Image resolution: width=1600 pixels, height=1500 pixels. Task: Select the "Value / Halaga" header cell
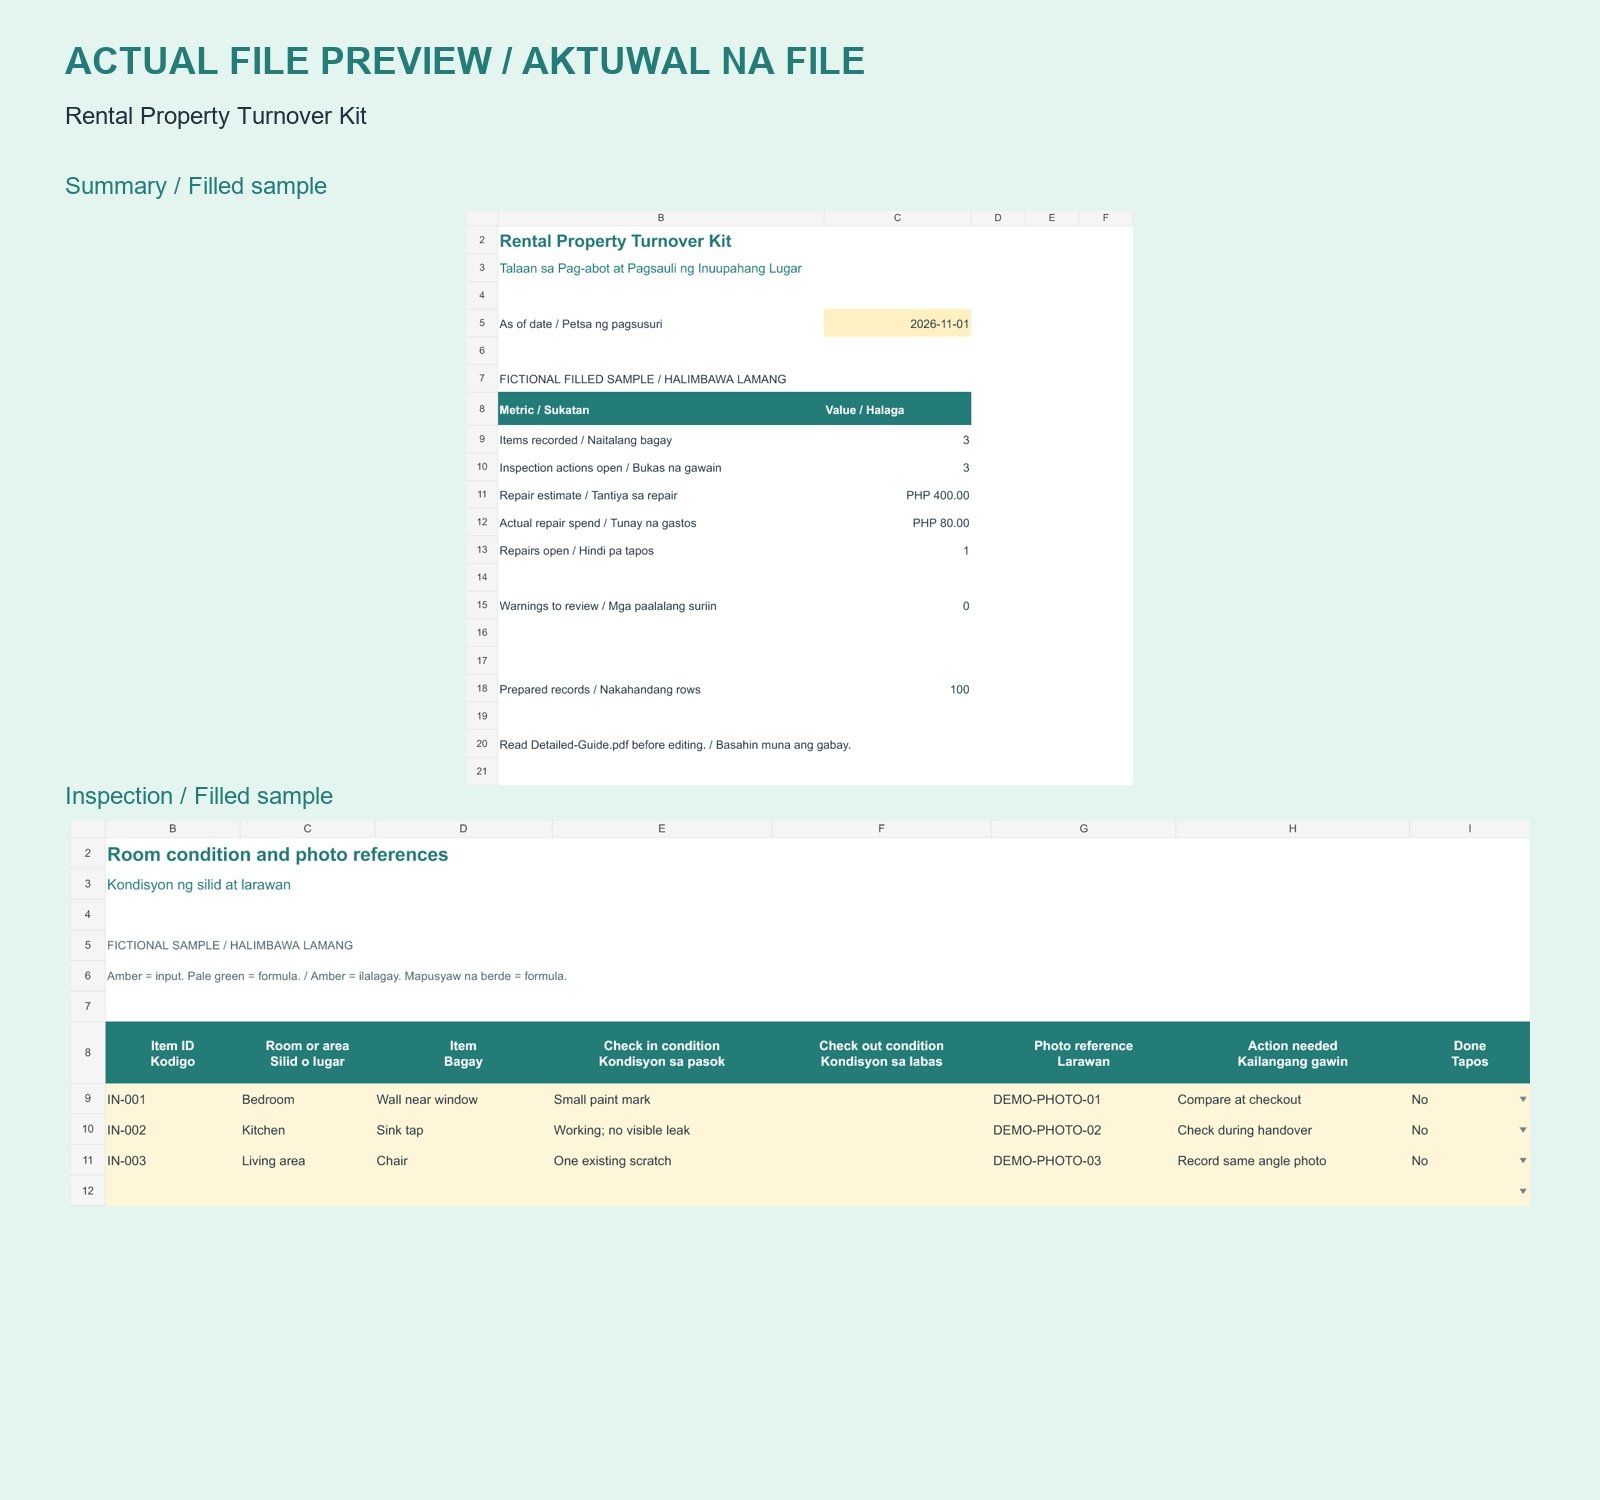897,409
